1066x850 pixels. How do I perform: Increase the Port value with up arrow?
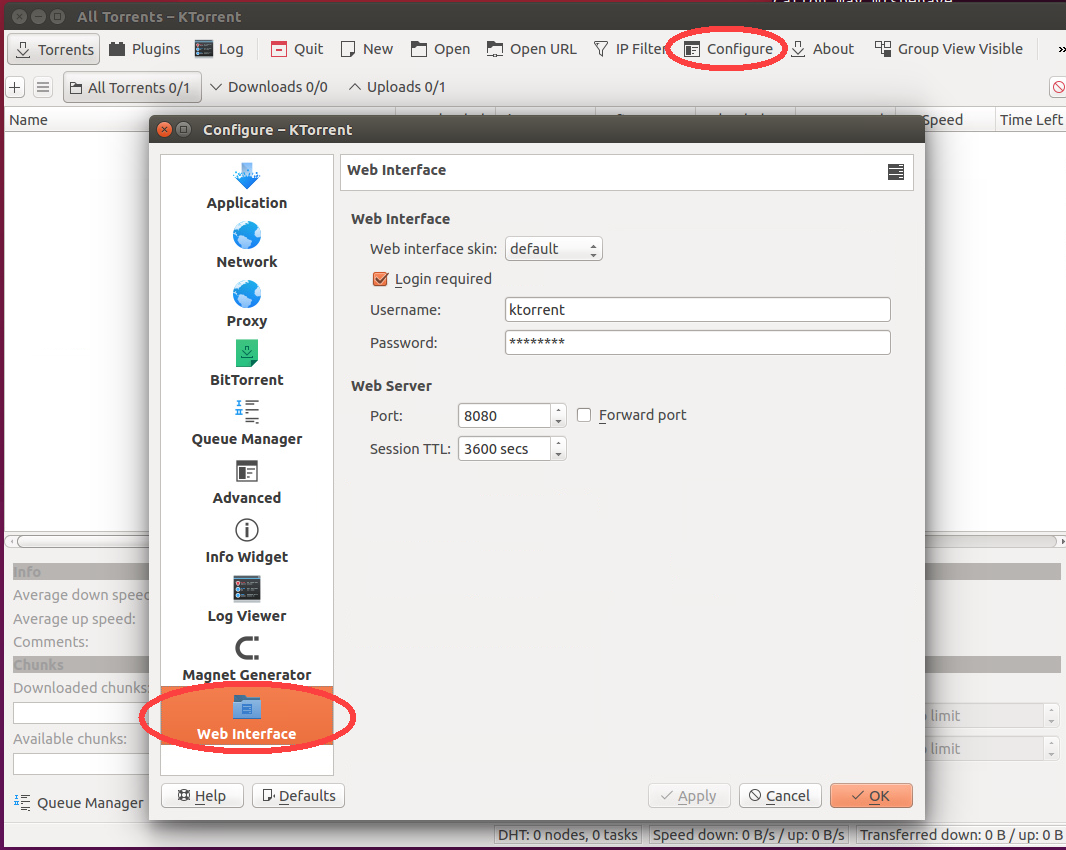click(558, 410)
